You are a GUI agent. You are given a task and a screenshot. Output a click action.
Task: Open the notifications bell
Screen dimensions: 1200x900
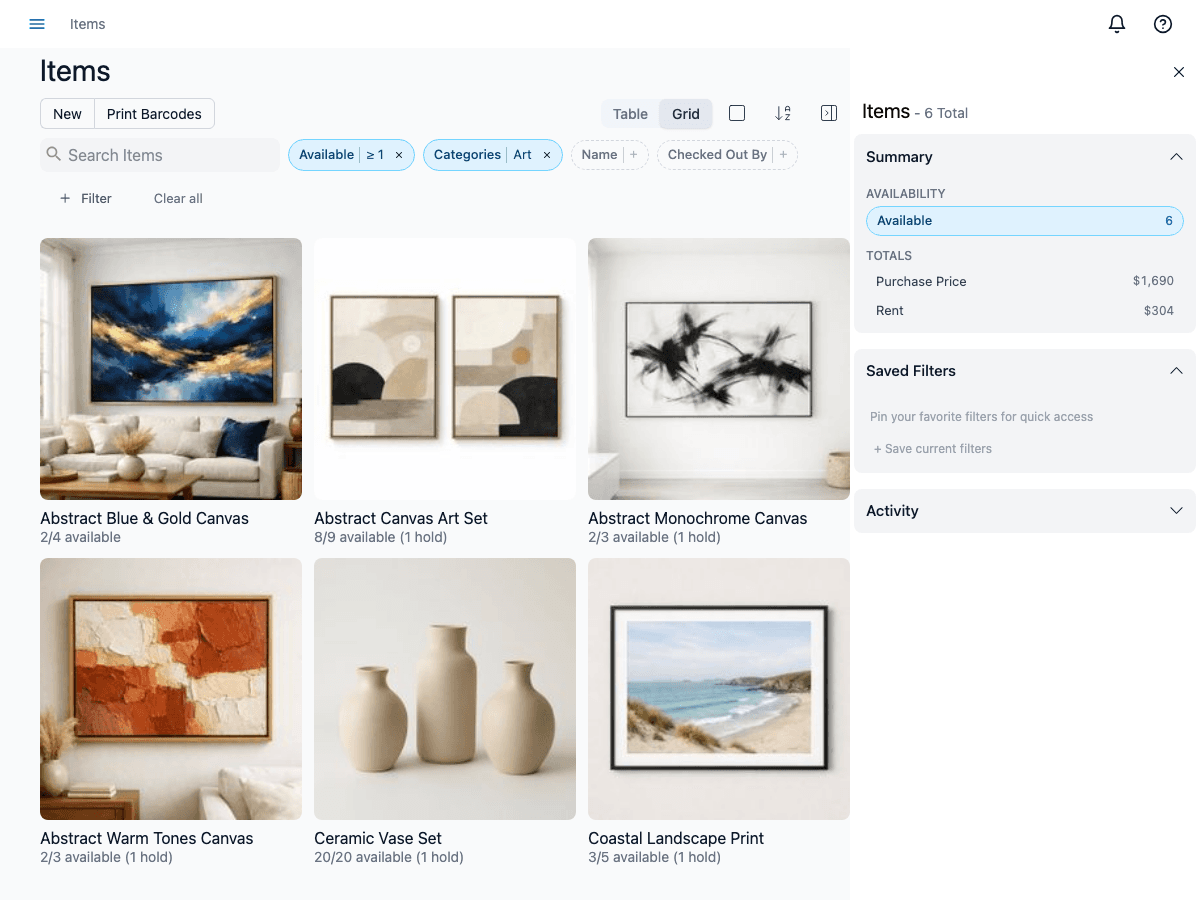point(1117,24)
